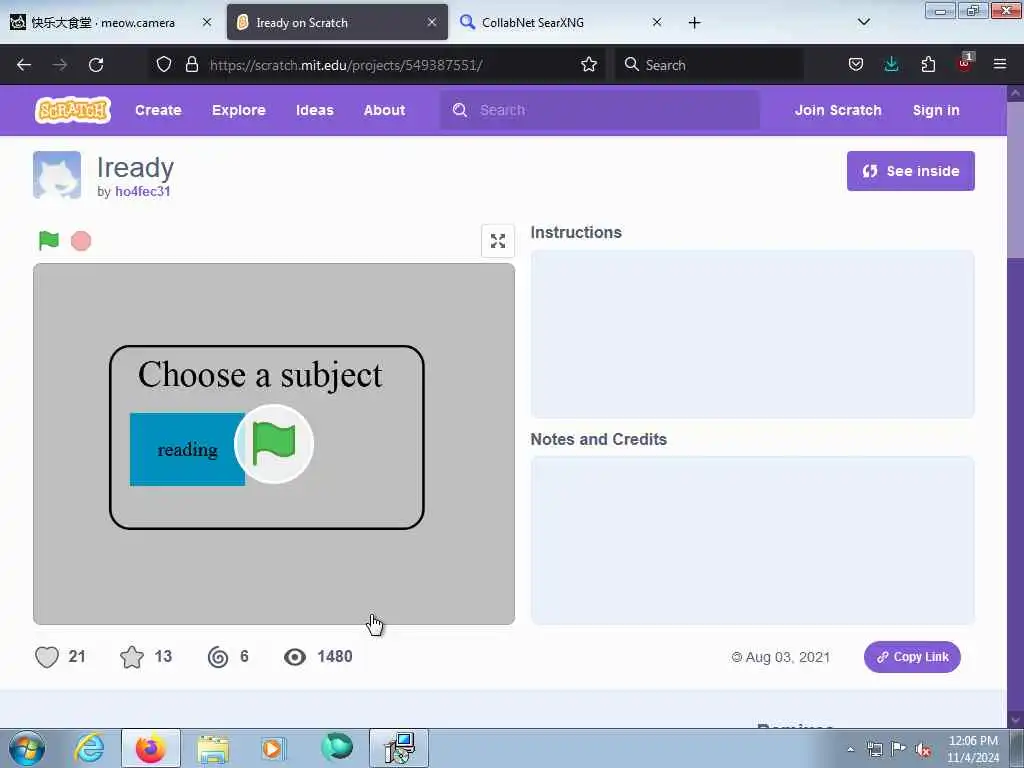This screenshot has width=1024, height=768.
Task: Show hidden tray icons arrow
Action: pyautogui.click(x=850, y=750)
